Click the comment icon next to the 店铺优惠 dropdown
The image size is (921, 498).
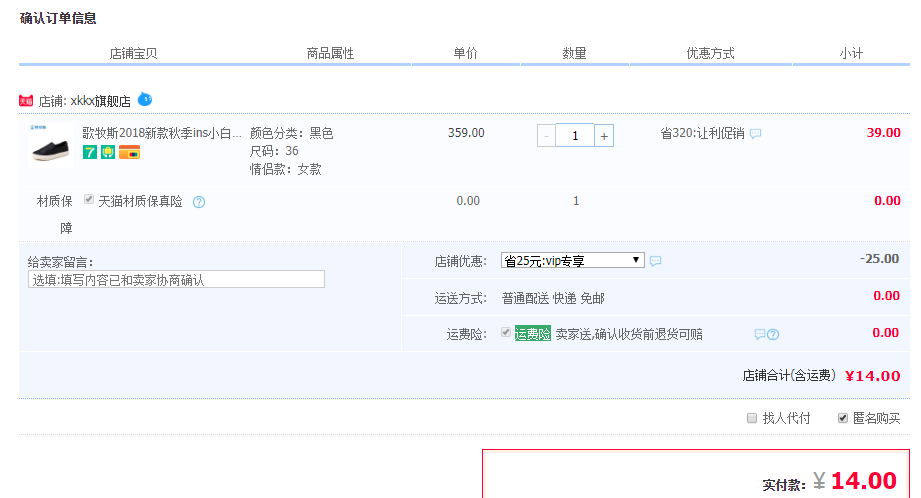point(655,261)
